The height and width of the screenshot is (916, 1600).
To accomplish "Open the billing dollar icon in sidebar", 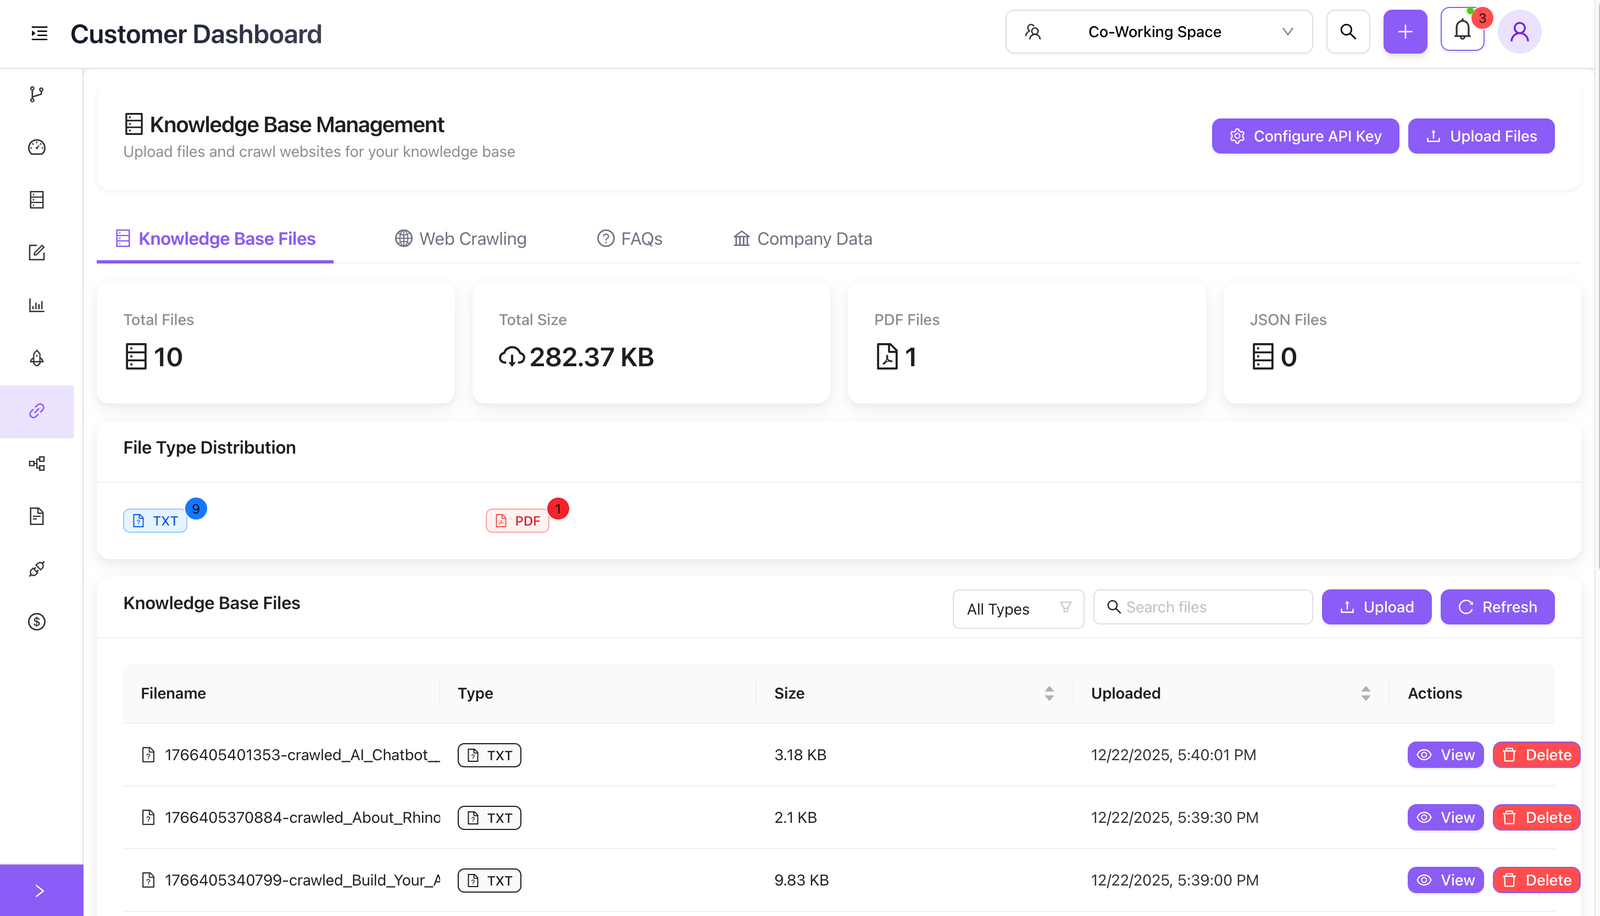I will click(37, 621).
